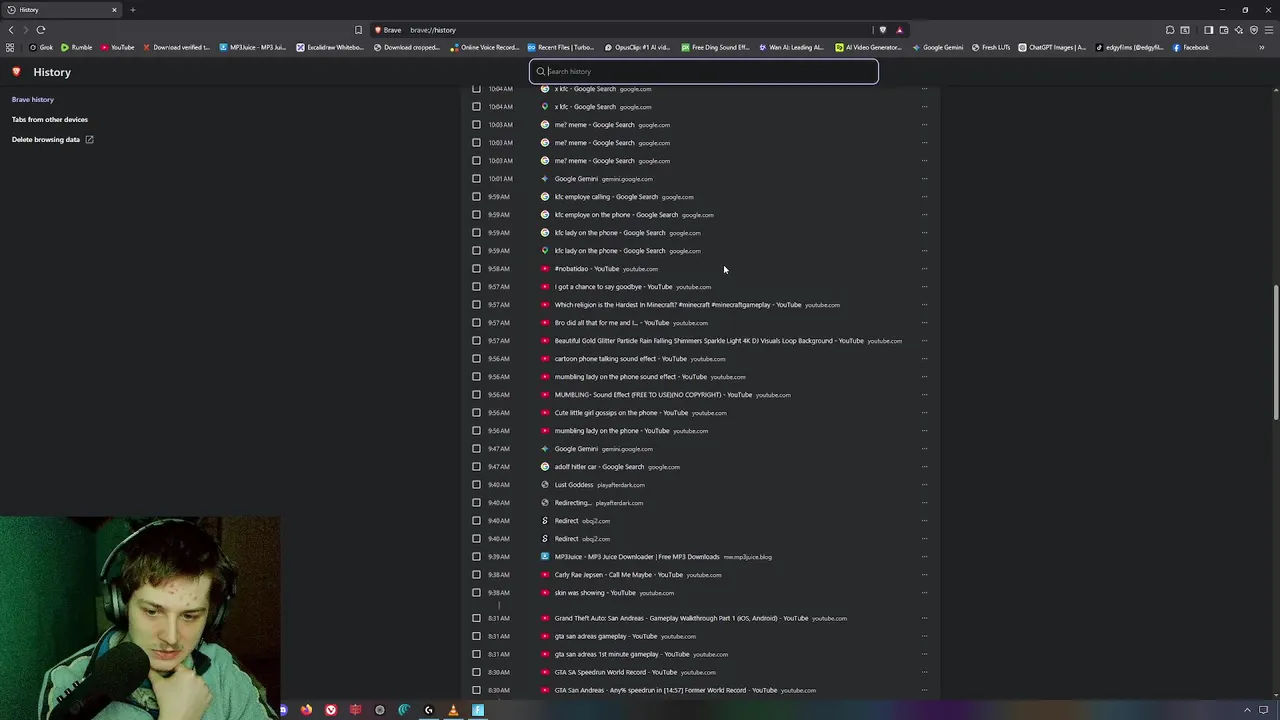
Task: Open the Rumble bookmark
Action: (77, 47)
